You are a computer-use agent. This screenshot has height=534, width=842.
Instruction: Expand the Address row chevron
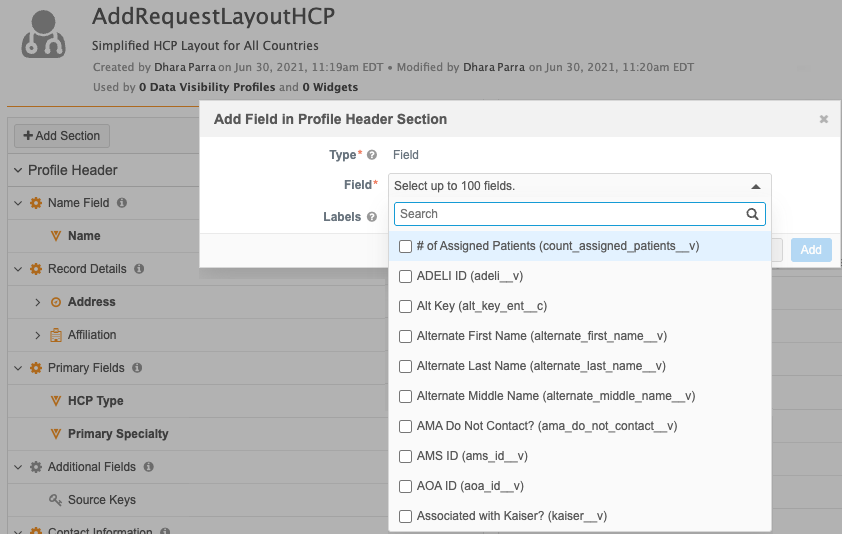(x=38, y=302)
